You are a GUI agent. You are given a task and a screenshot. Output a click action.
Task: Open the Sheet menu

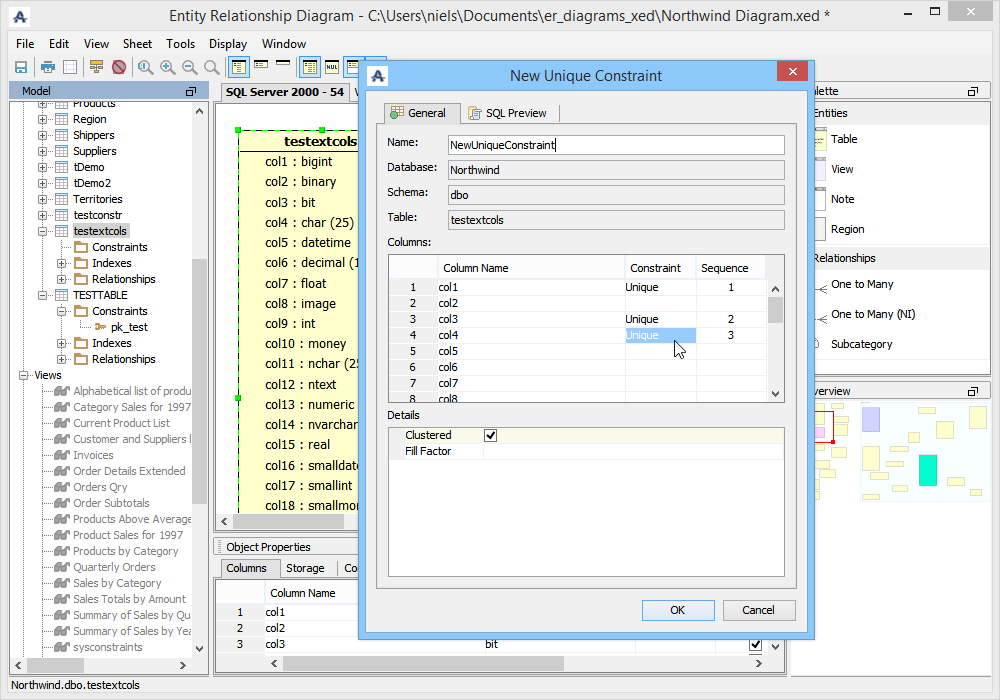tap(137, 44)
